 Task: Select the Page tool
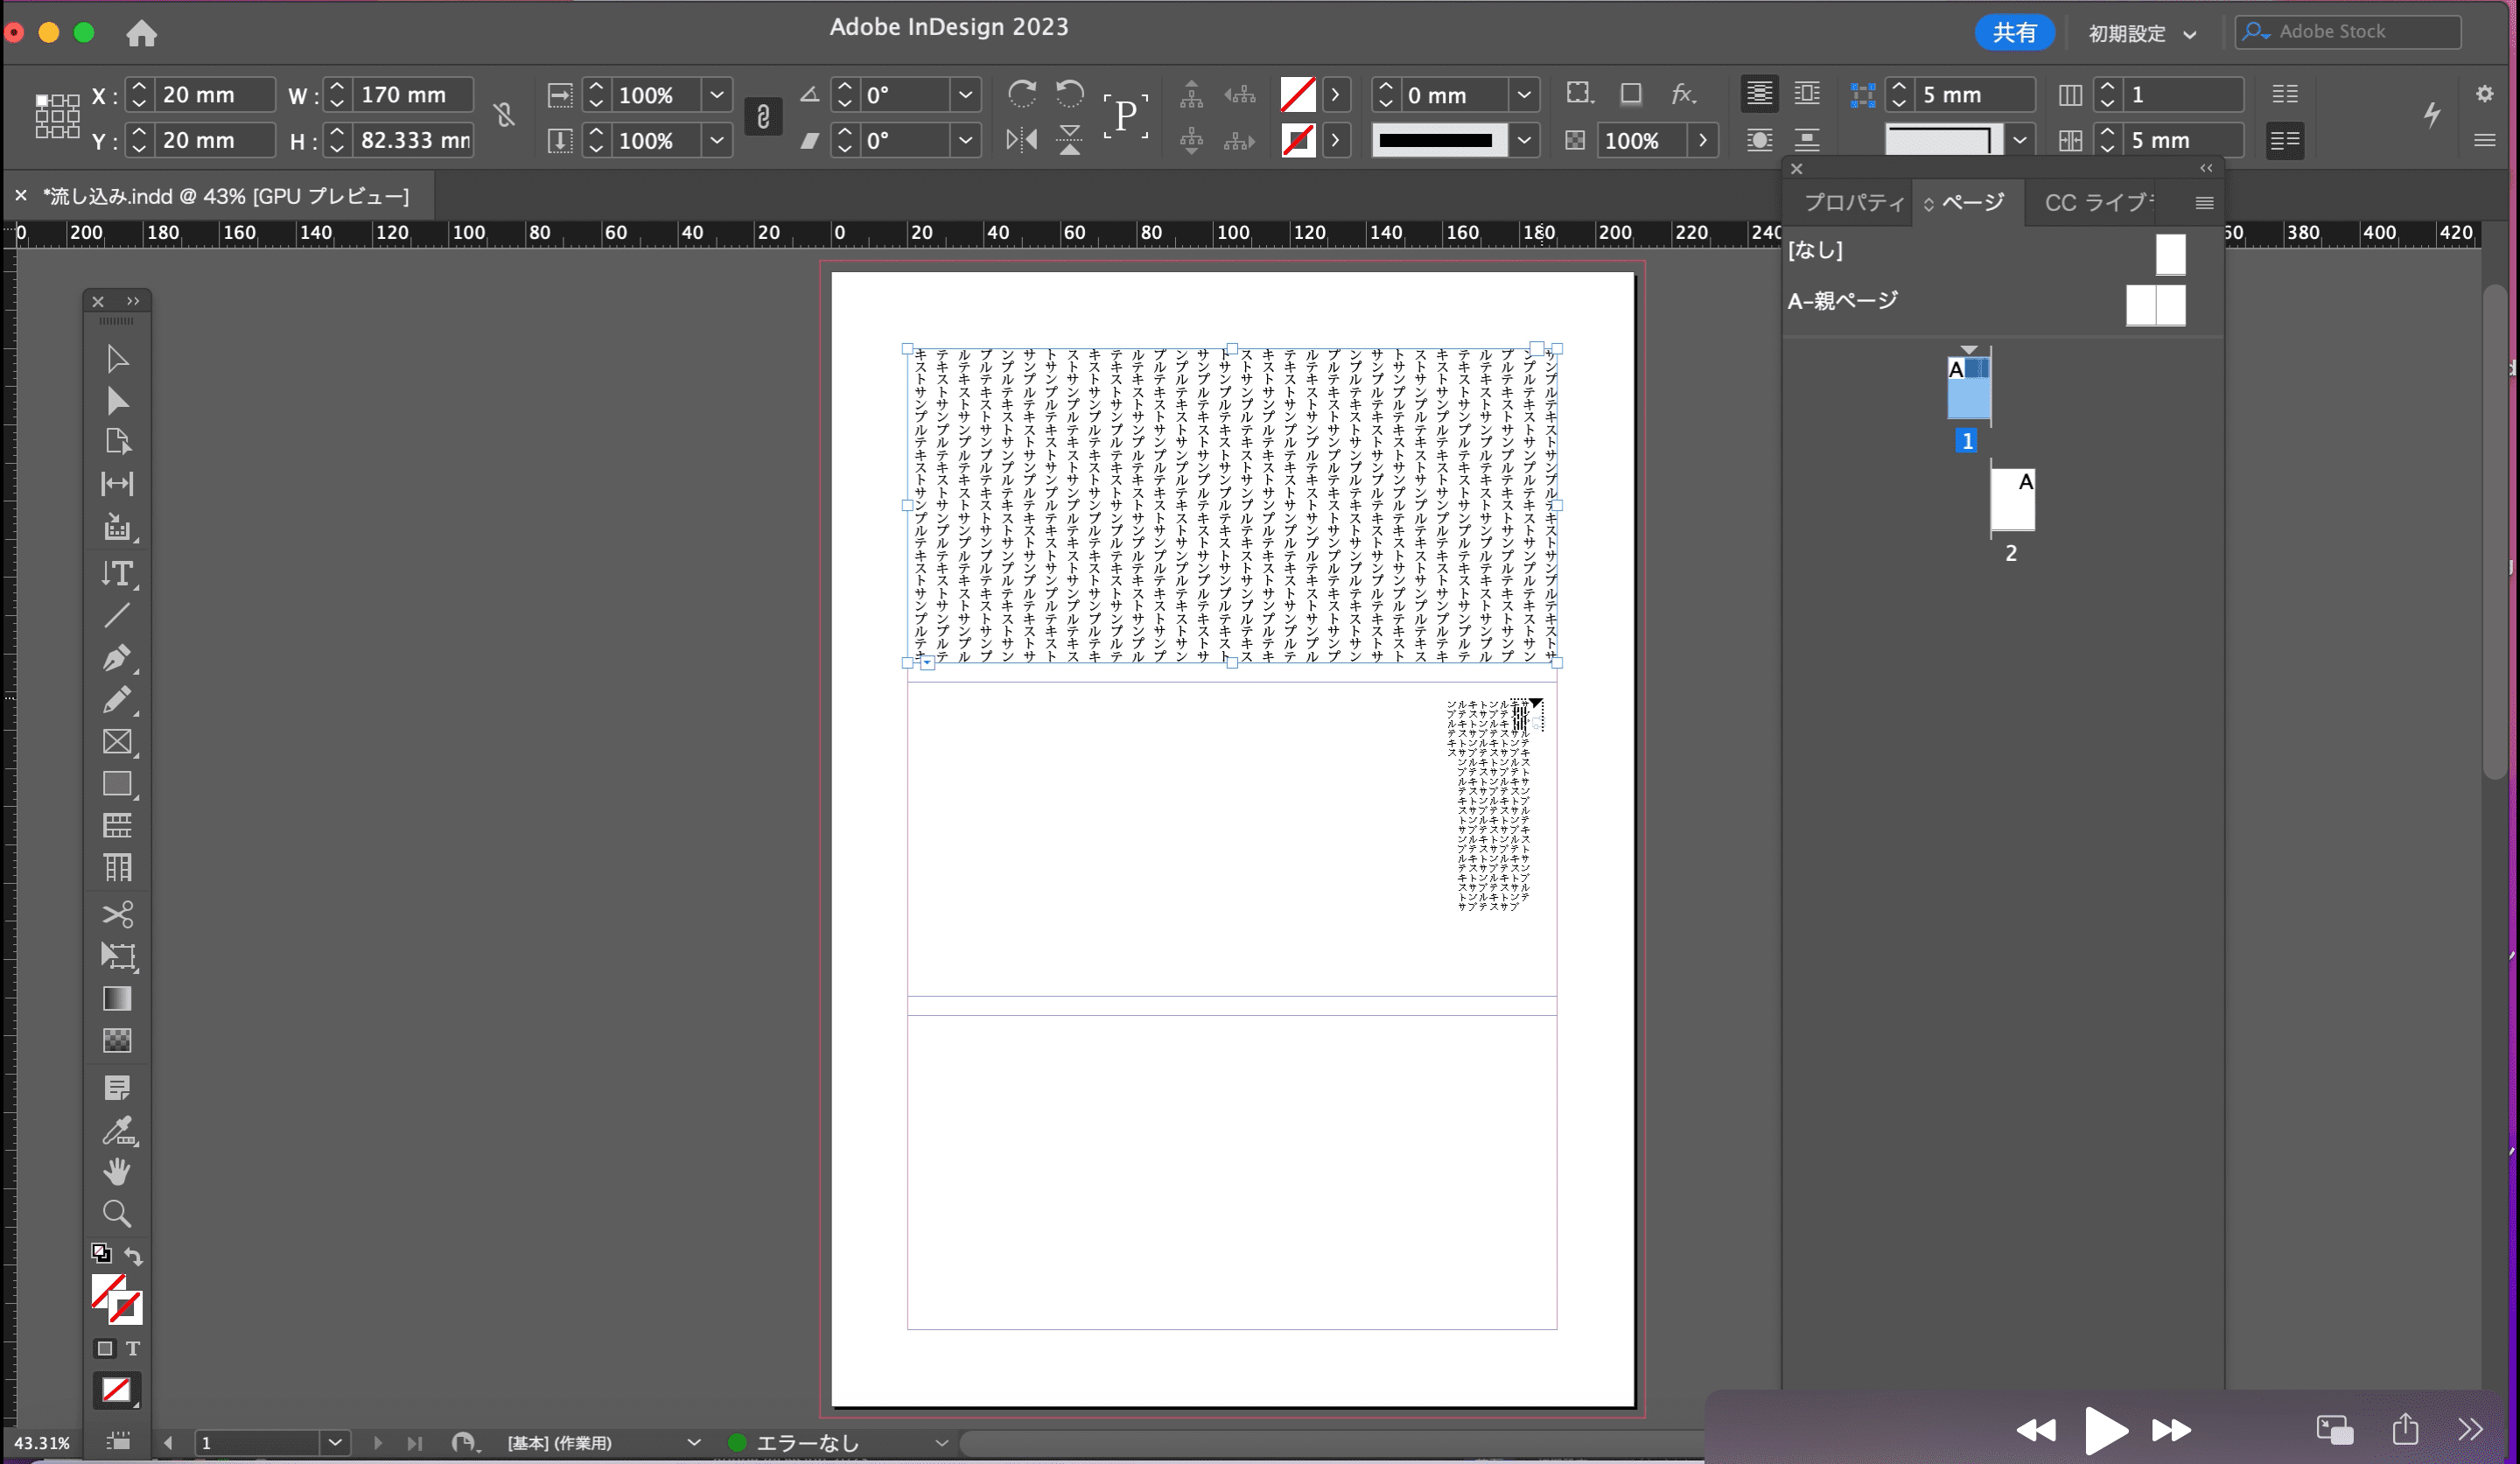(x=117, y=442)
